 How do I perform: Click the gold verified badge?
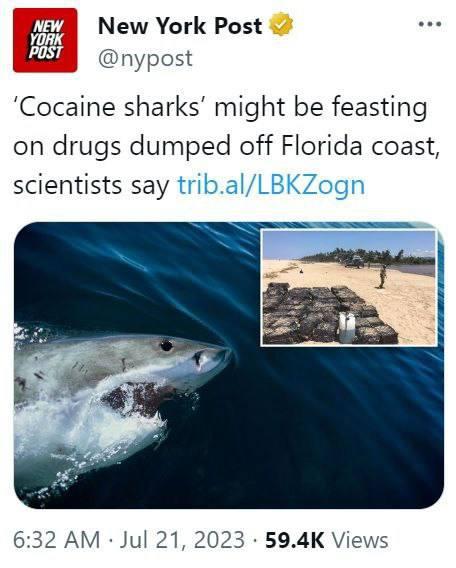click(x=281, y=24)
